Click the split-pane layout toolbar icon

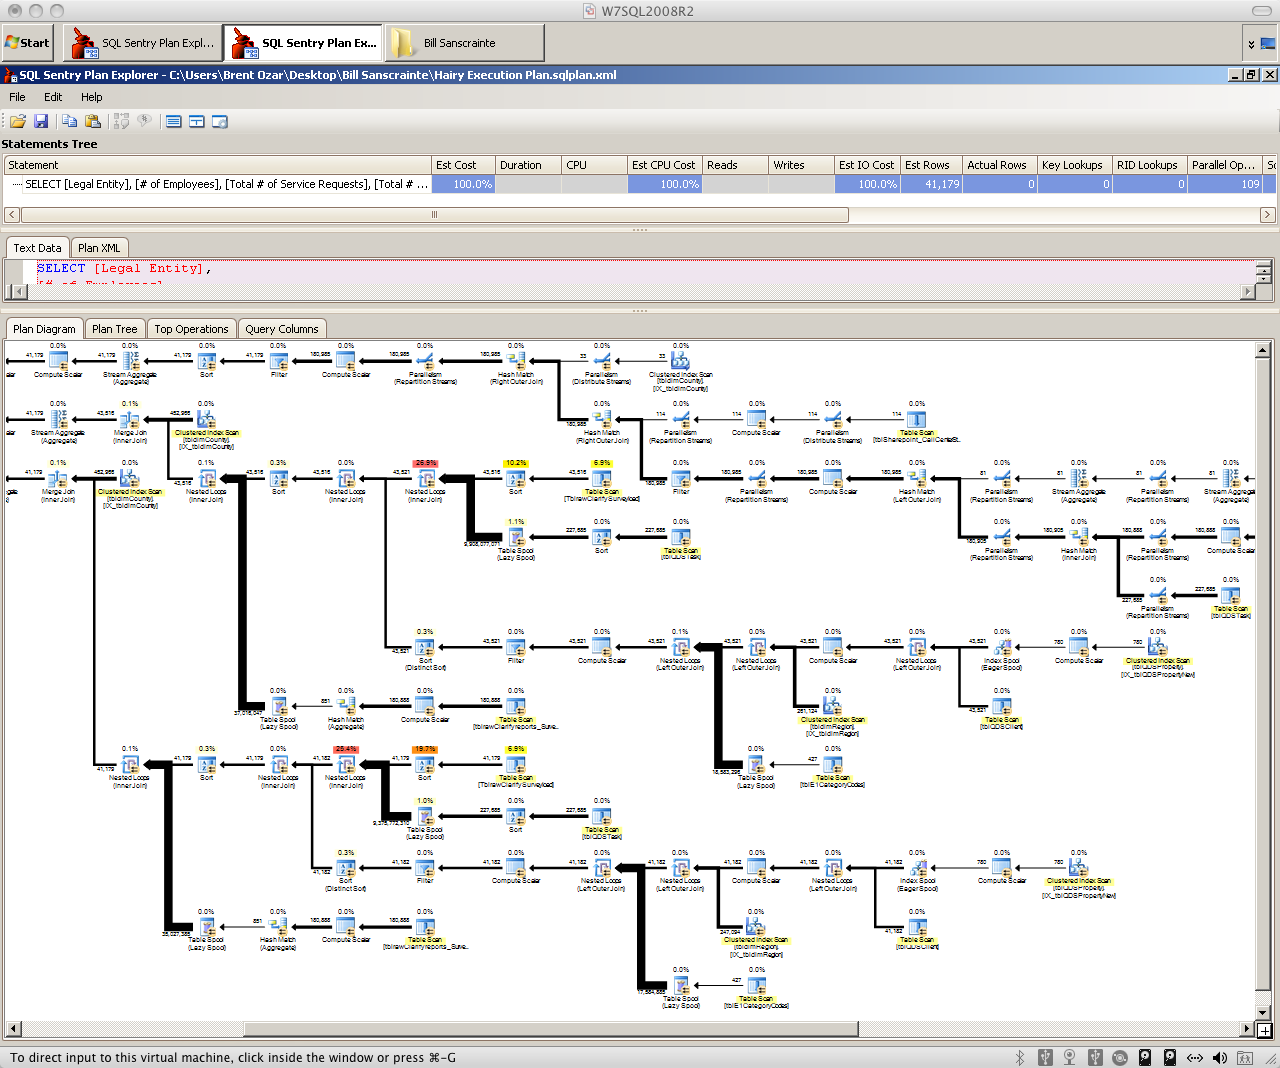(197, 121)
